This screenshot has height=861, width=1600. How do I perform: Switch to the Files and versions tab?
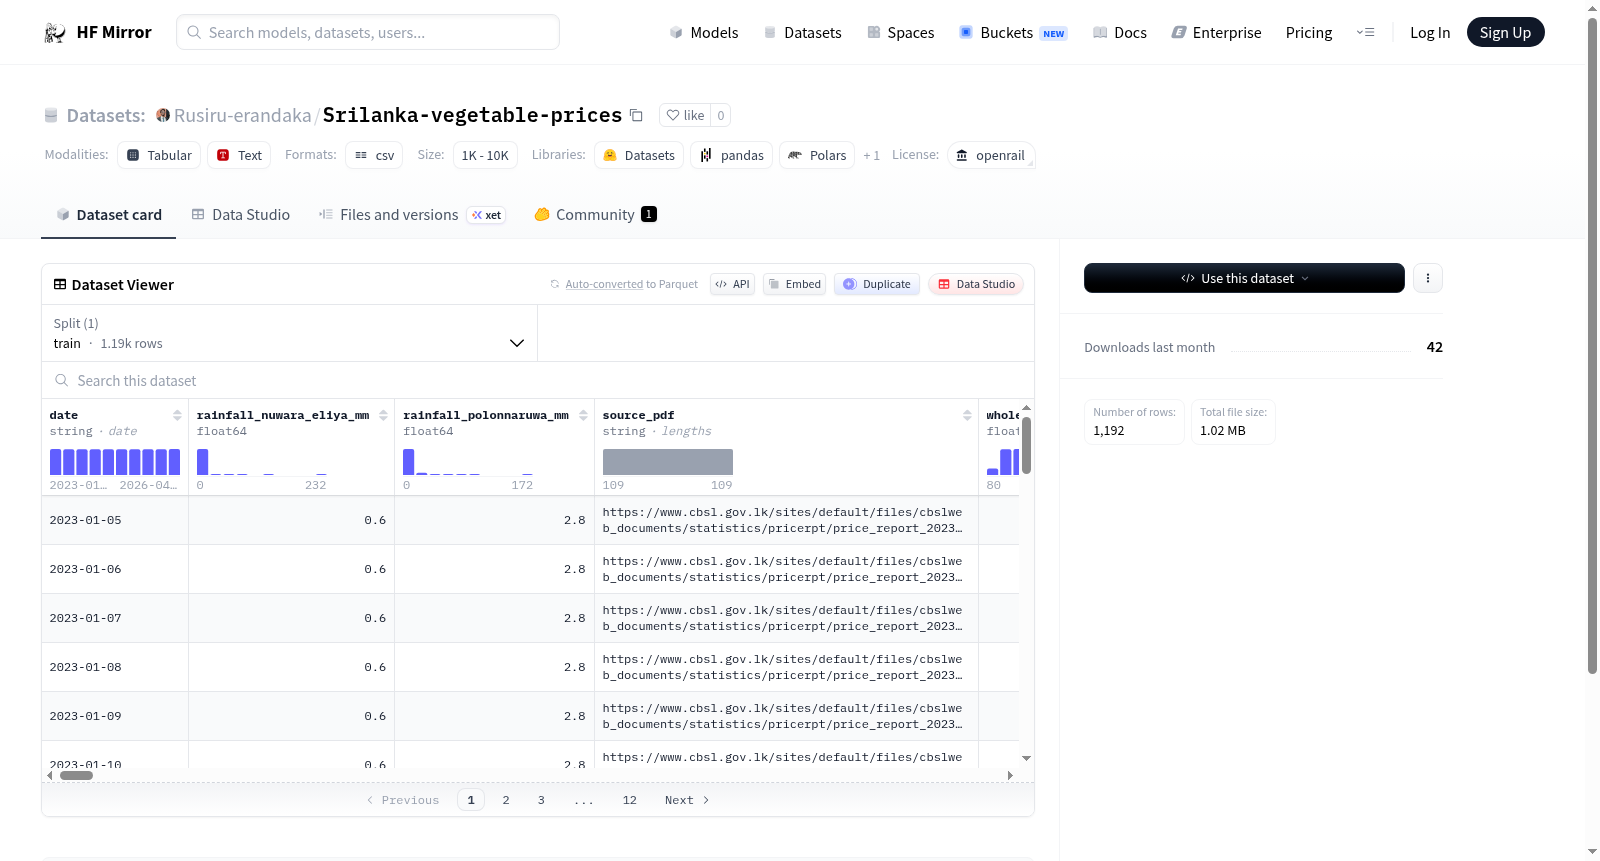[412, 215]
